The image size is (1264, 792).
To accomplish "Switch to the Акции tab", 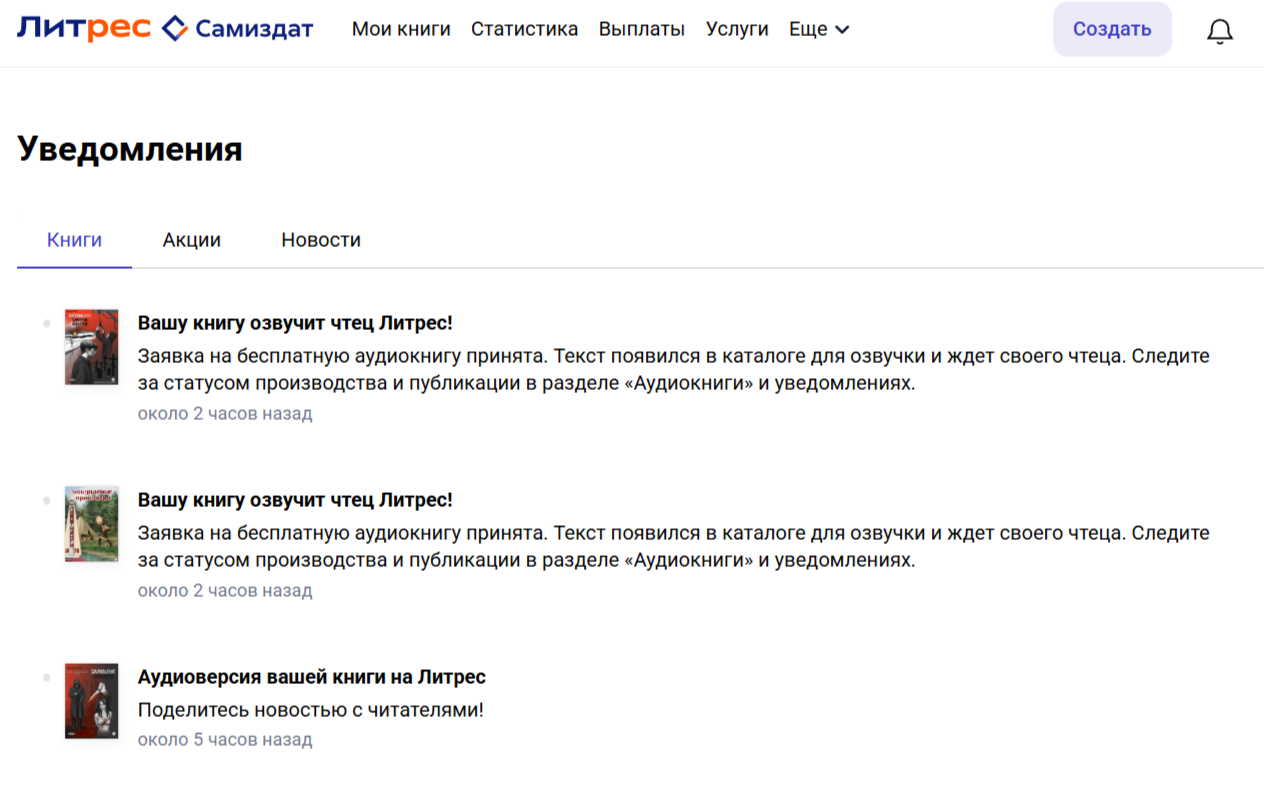I will tap(191, 240).
